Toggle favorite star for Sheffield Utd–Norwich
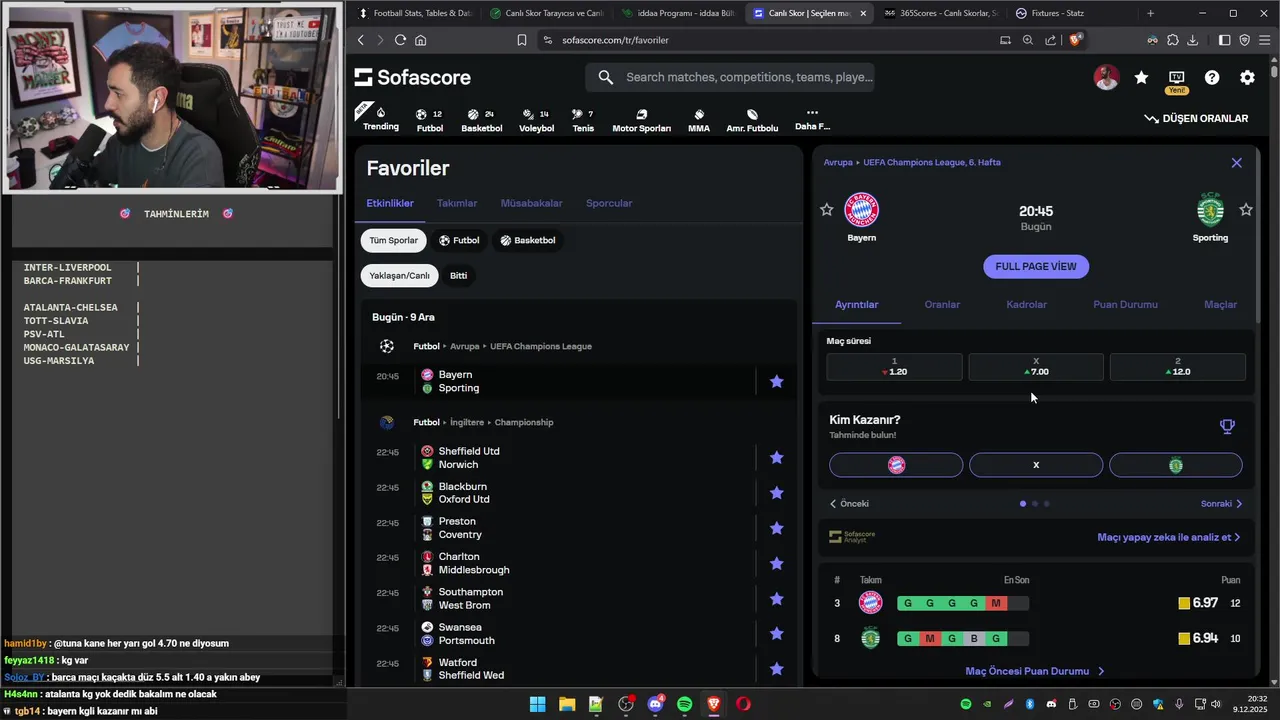1280x720 pixels. tap(776, 458)
